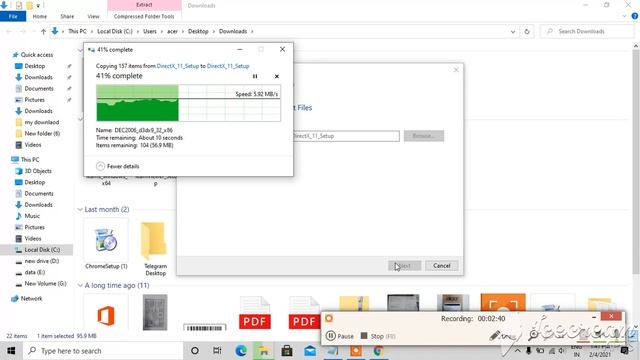Select Local Disk (C:) in sidebar

pos(42,249)
